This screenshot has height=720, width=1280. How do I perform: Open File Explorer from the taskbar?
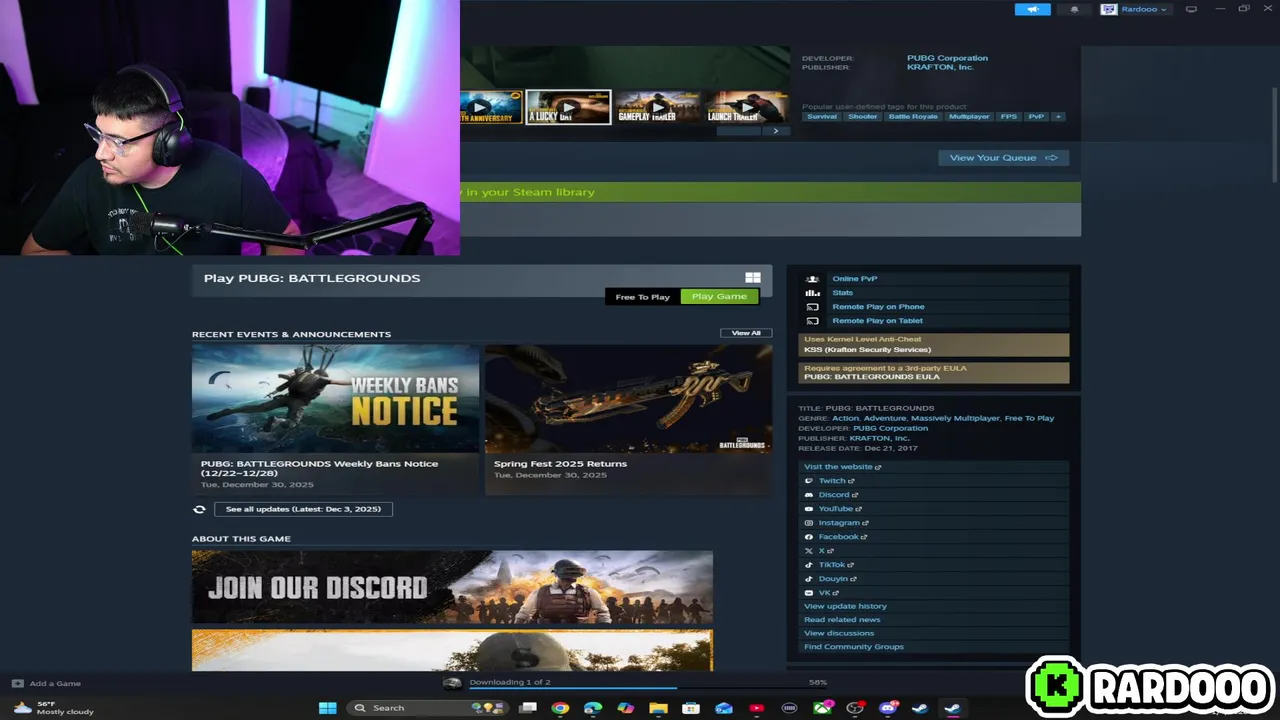(x=658, y=708)
